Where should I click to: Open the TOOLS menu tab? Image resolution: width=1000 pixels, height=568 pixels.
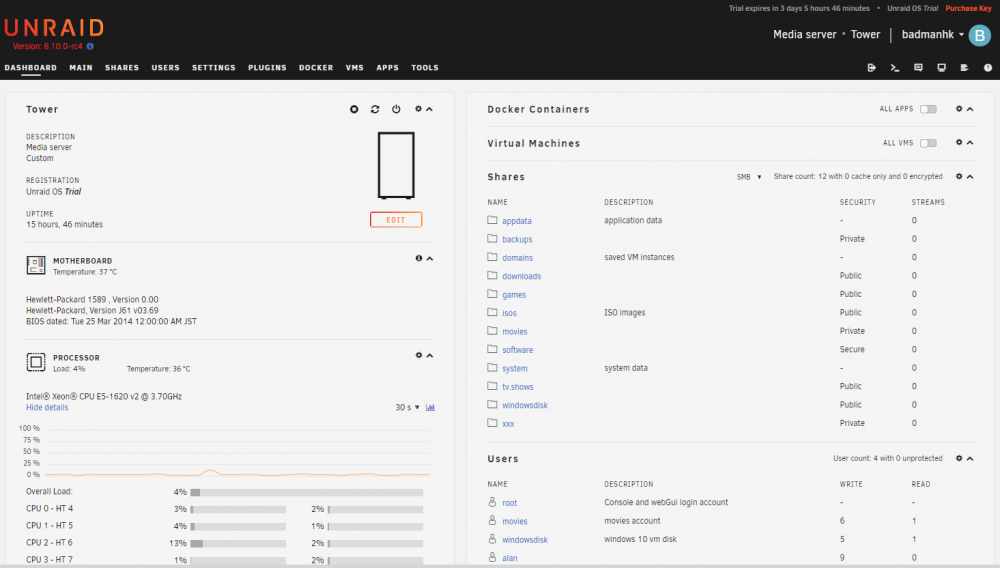(425, 68)
